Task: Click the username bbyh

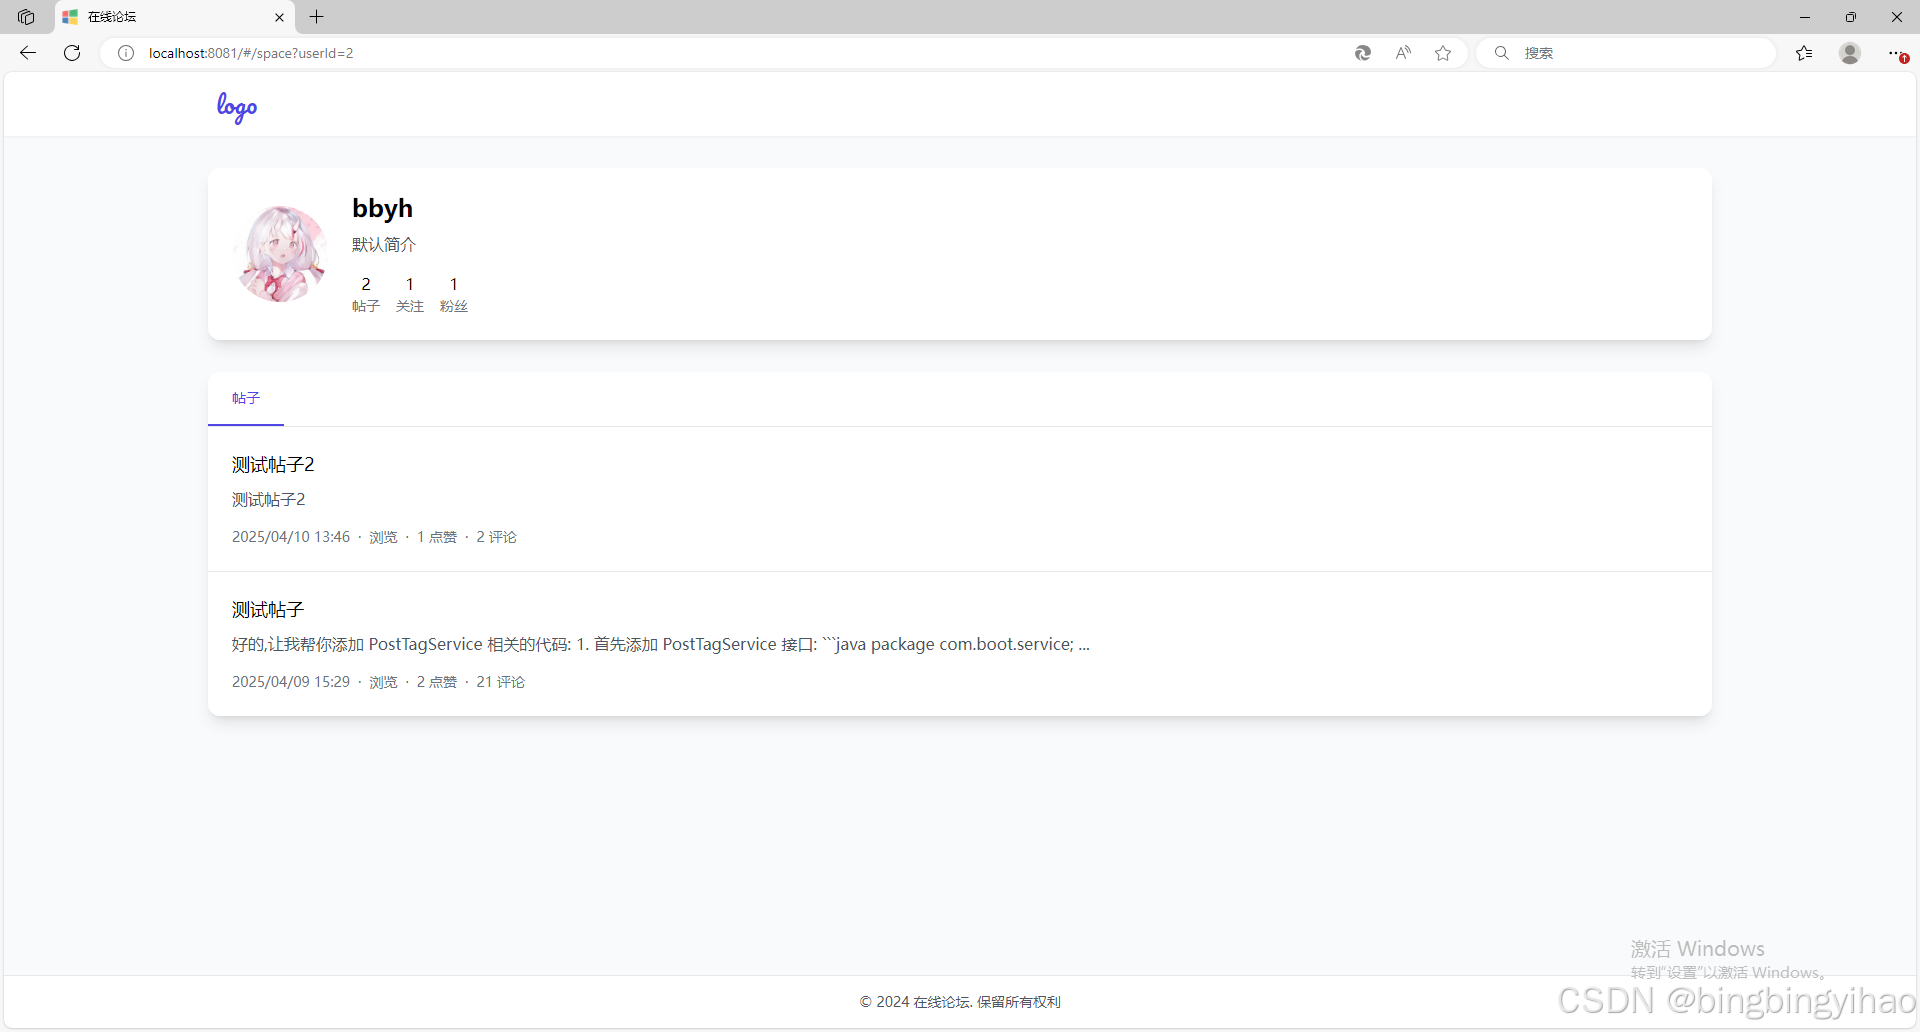Action: 382,208
